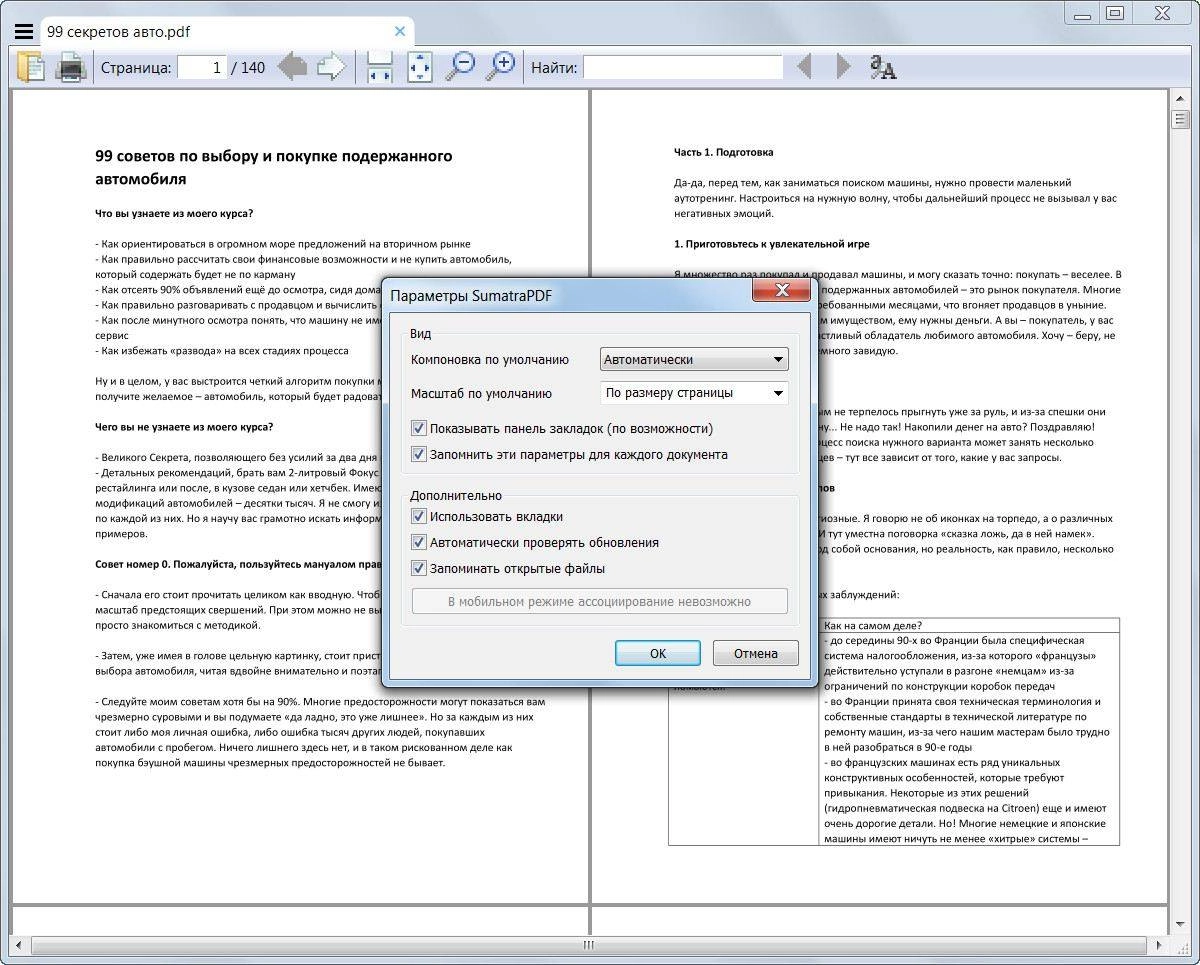This screenshot has height=965, width=1200.
Task: Click the OK button
Action: point(657,653)
